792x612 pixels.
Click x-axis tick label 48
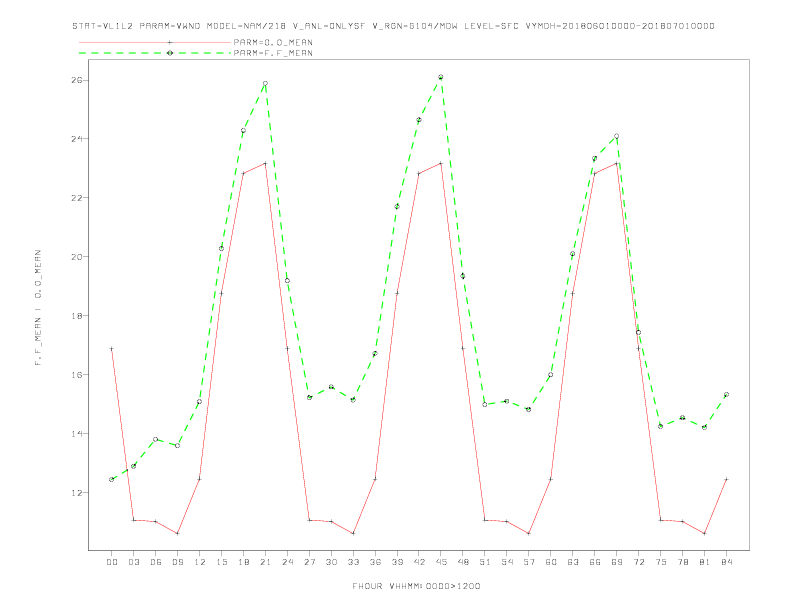(x=463, y=562)
